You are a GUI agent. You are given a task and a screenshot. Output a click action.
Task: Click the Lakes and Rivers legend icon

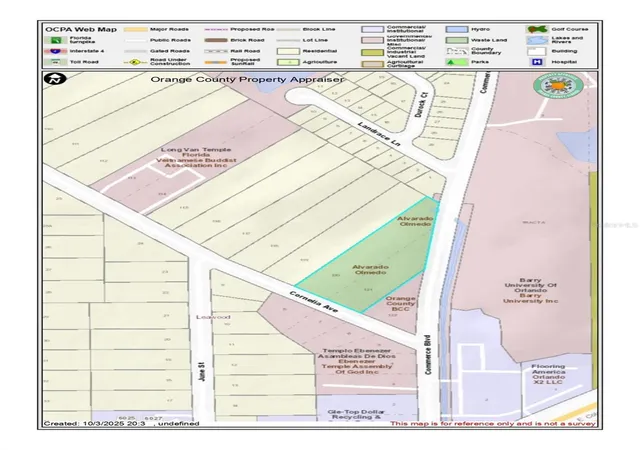[x=537, y=40]
